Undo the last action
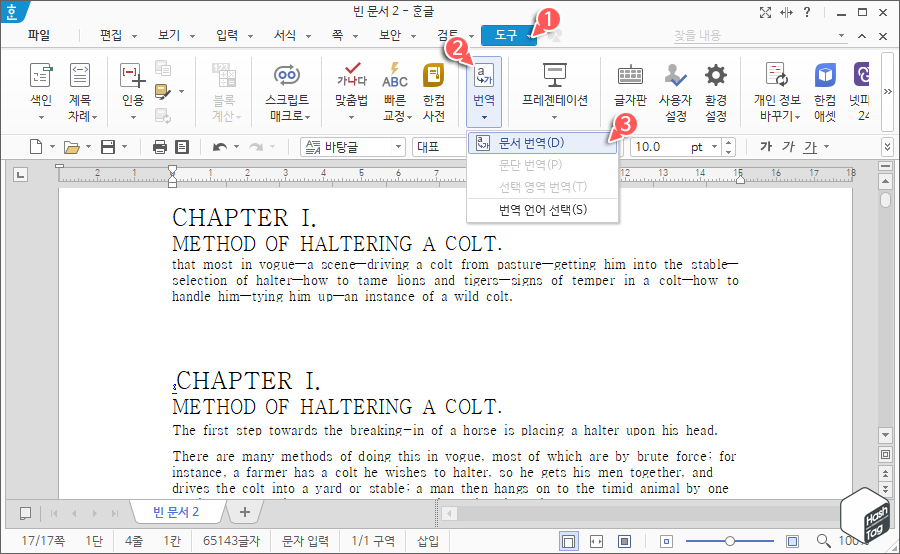The image size is (900, 554). [x=219, y=147]
